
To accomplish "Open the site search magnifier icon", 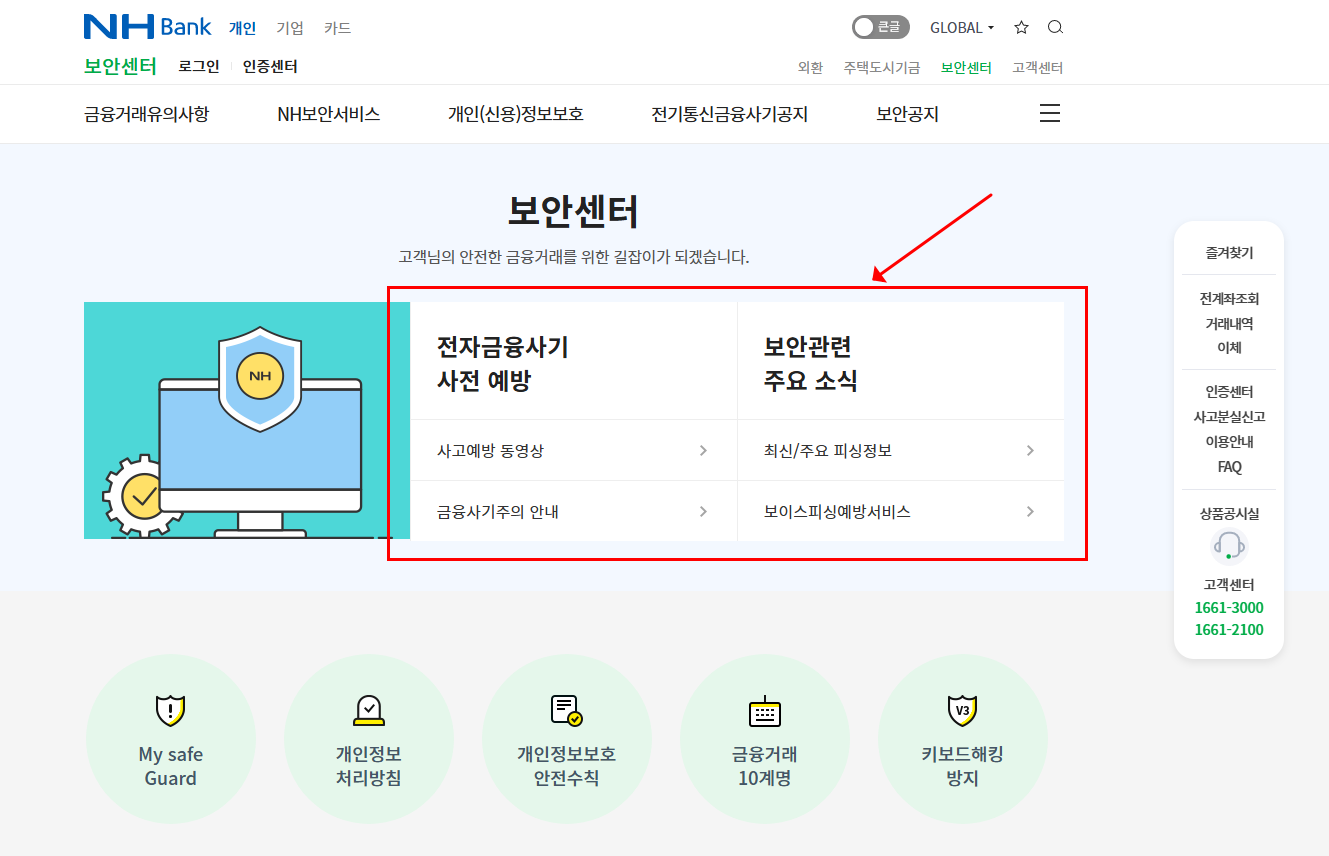I will pyautogui.click(x=1055, y=27).
